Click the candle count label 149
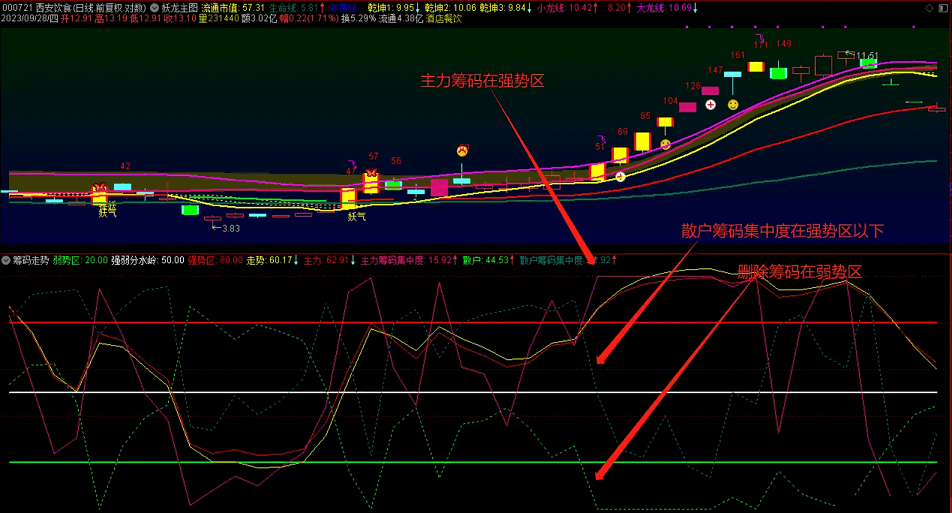 point(784,44)
